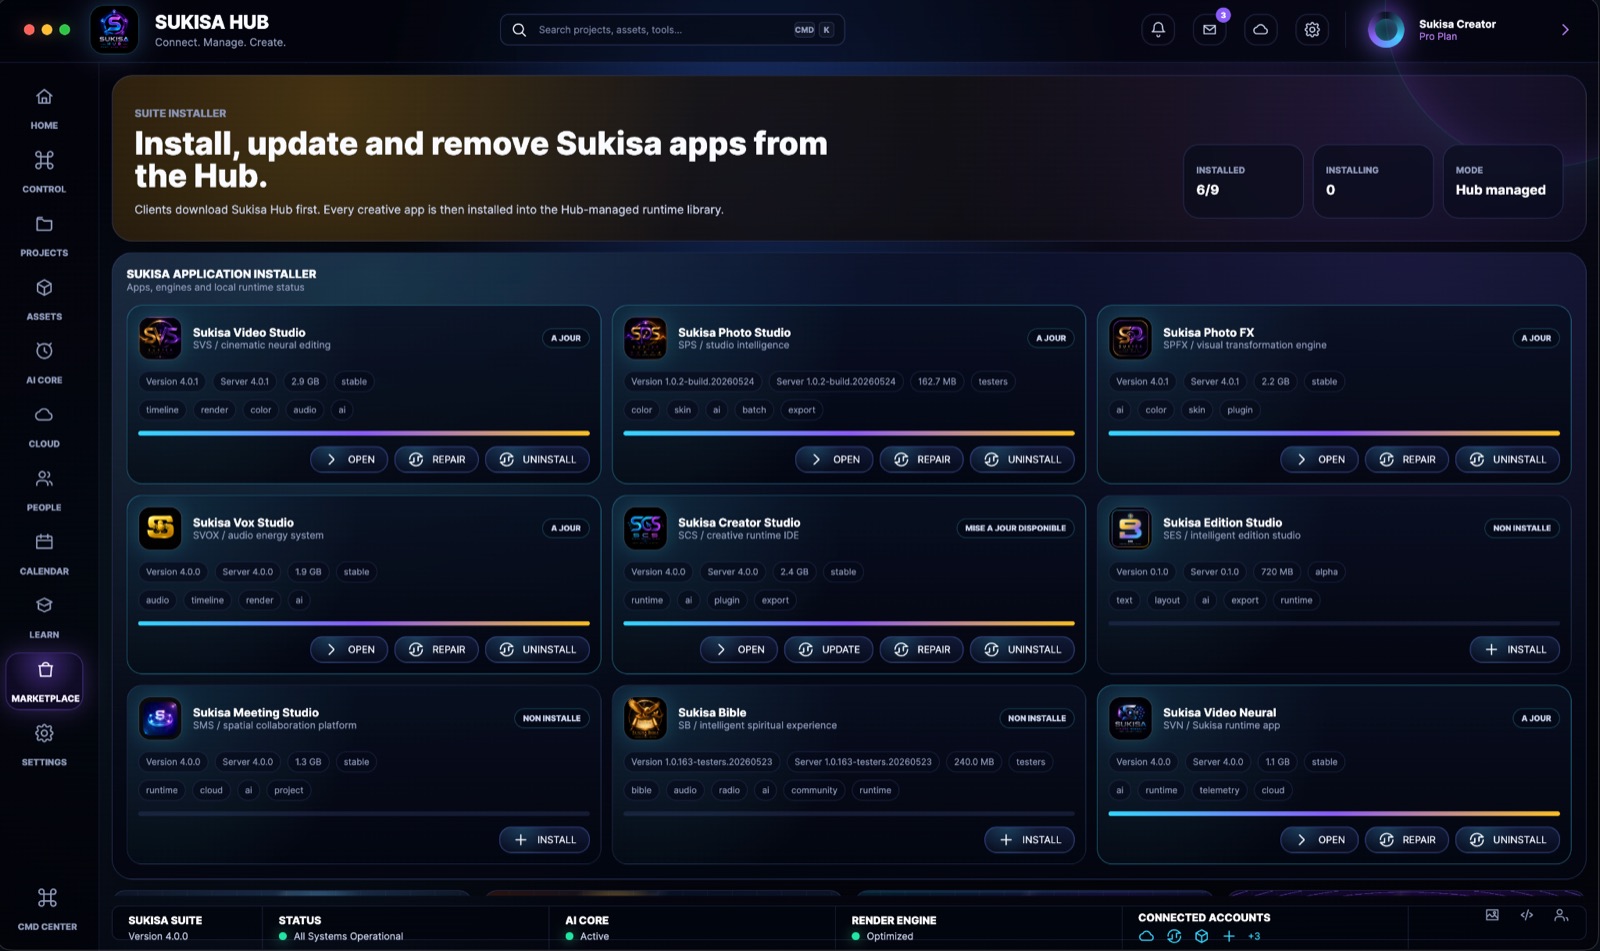
Task: Open Sukisa Video Studio
Action: (349, 460)
